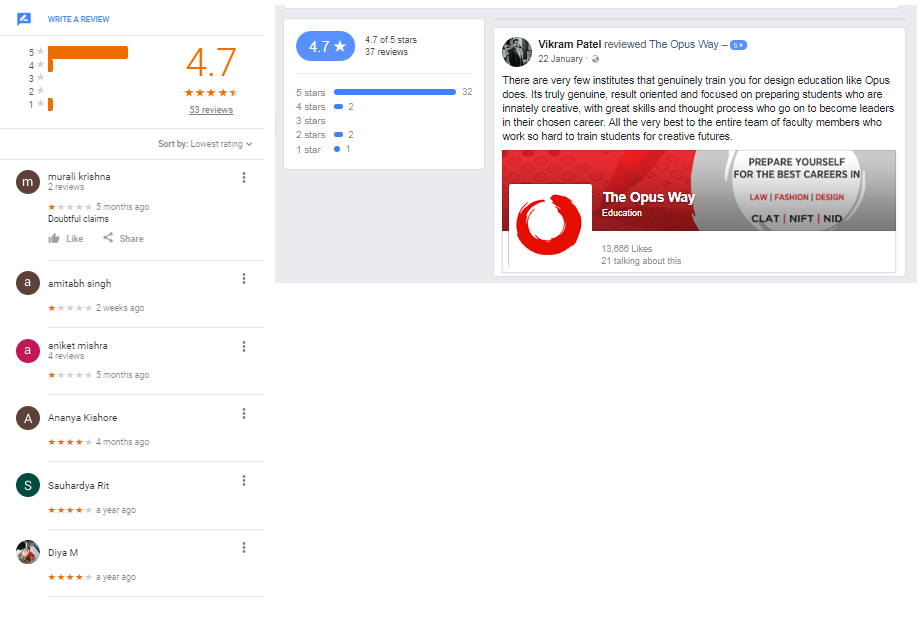918x629 pixels.
Task: Open aniket mishra's profile name
Action: point(78,346)
